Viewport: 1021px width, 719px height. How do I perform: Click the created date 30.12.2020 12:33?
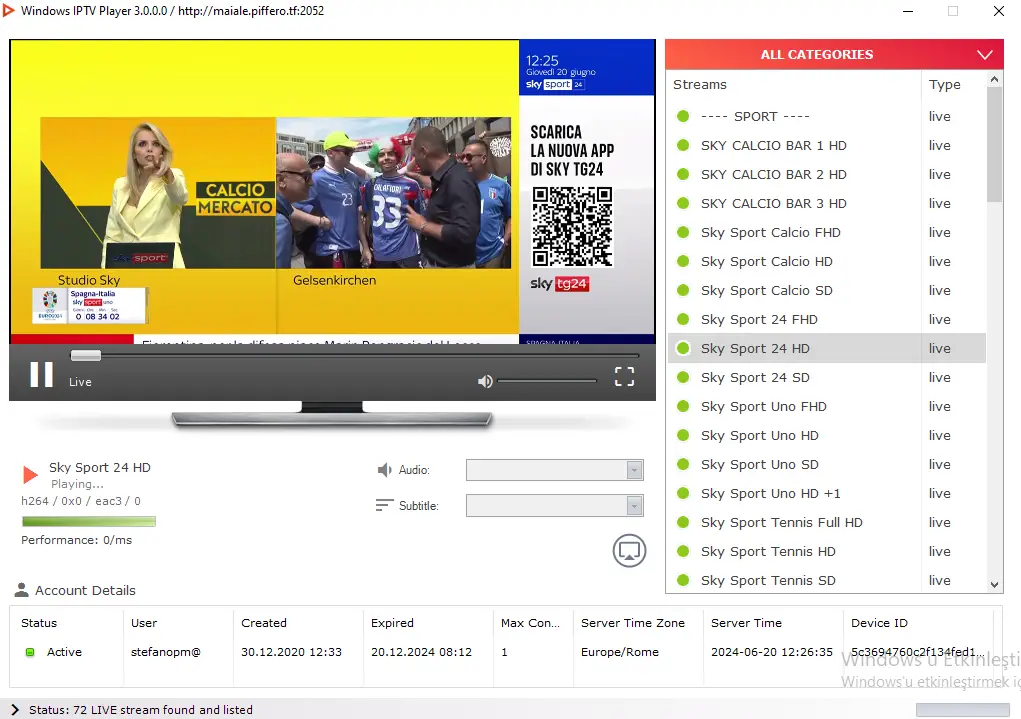tap(291, 652)
